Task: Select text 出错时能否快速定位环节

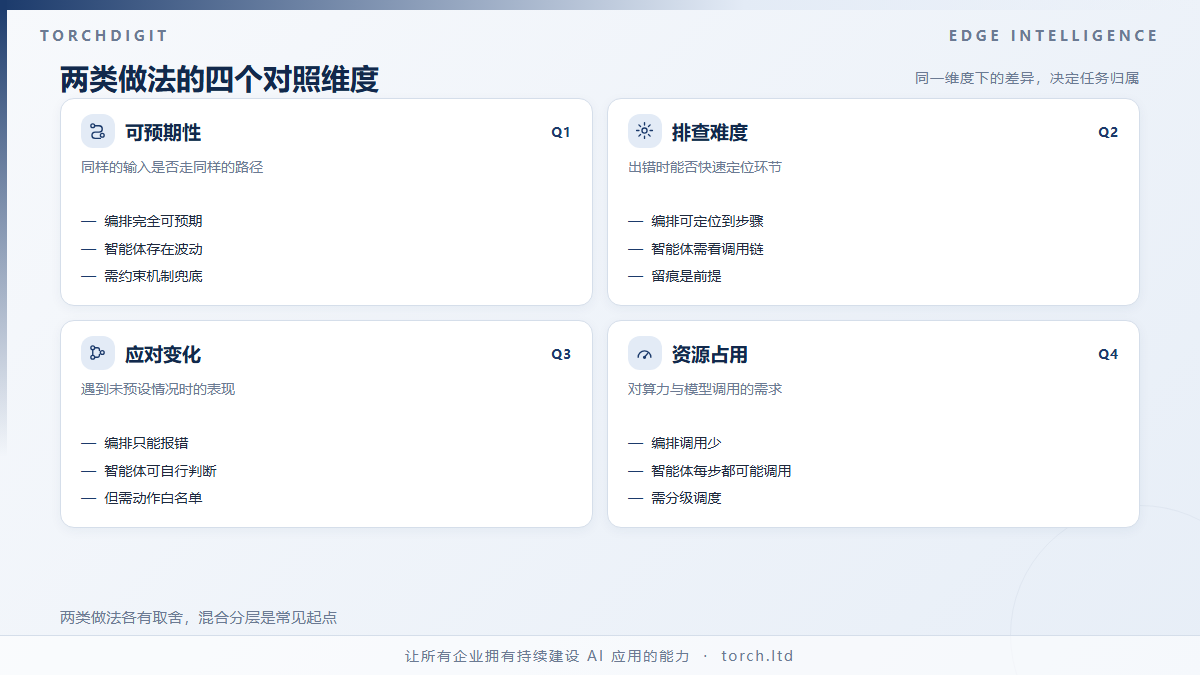Action: click(x=705, y=167)
